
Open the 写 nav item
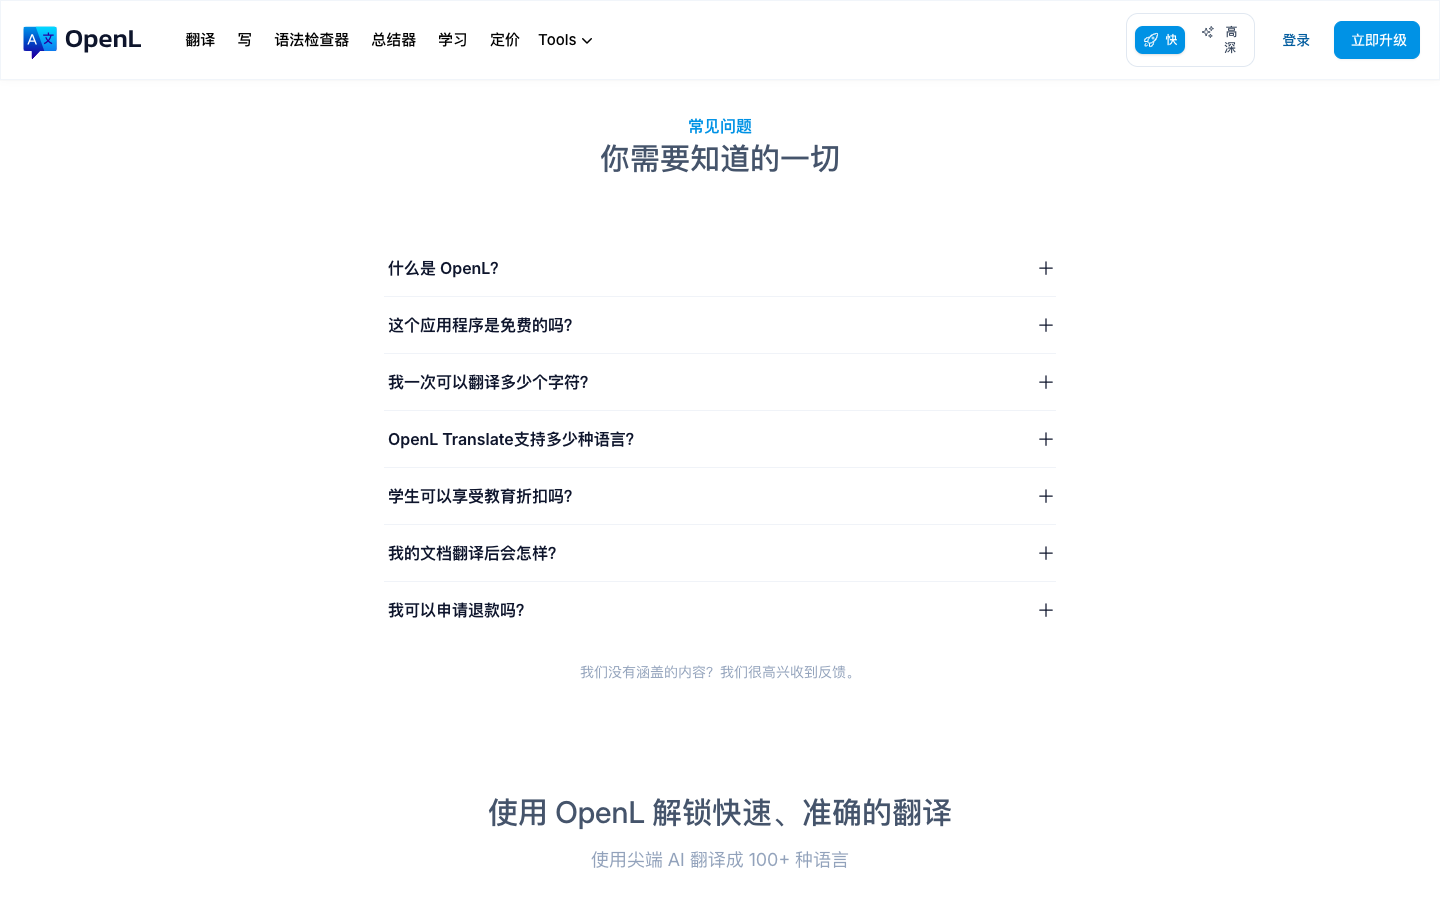click(245, 40)
